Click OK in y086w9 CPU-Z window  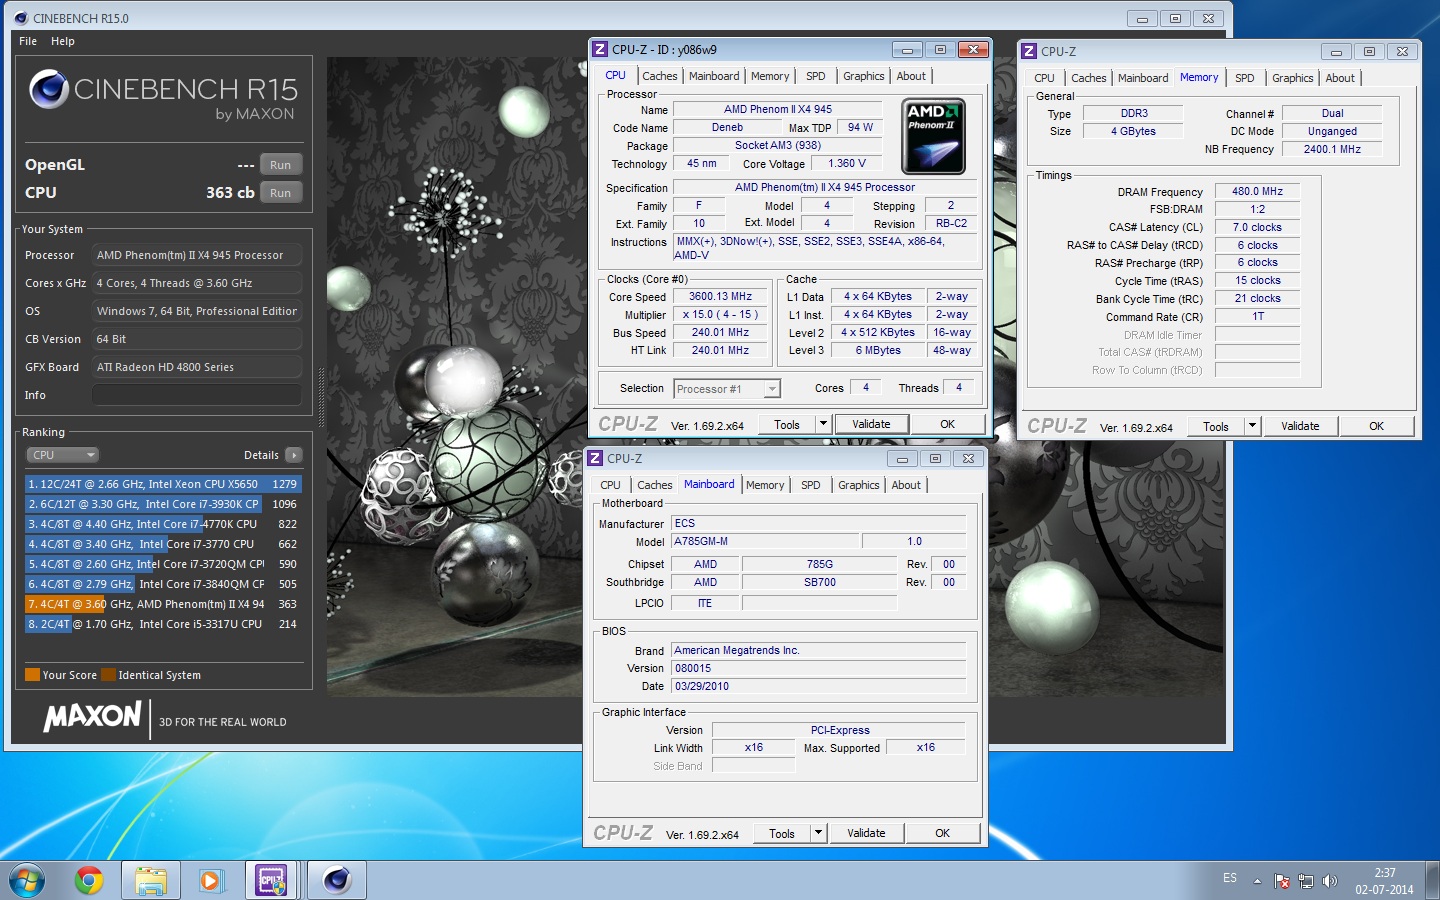pos(947,424)
